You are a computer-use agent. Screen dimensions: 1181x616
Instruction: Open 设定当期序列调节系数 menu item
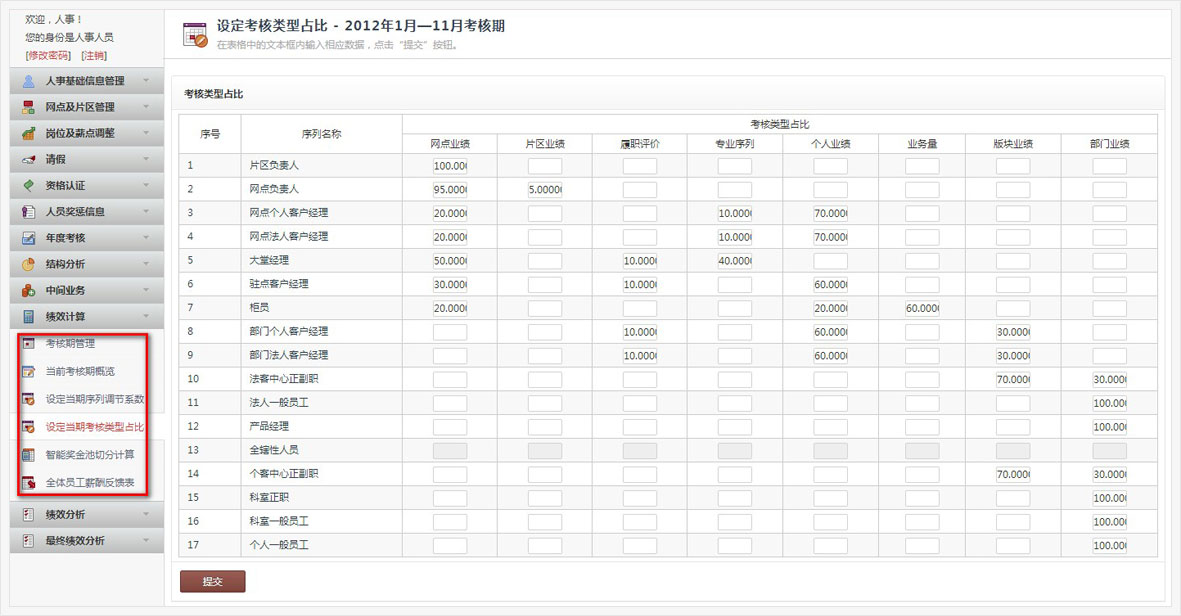point(95,399)
